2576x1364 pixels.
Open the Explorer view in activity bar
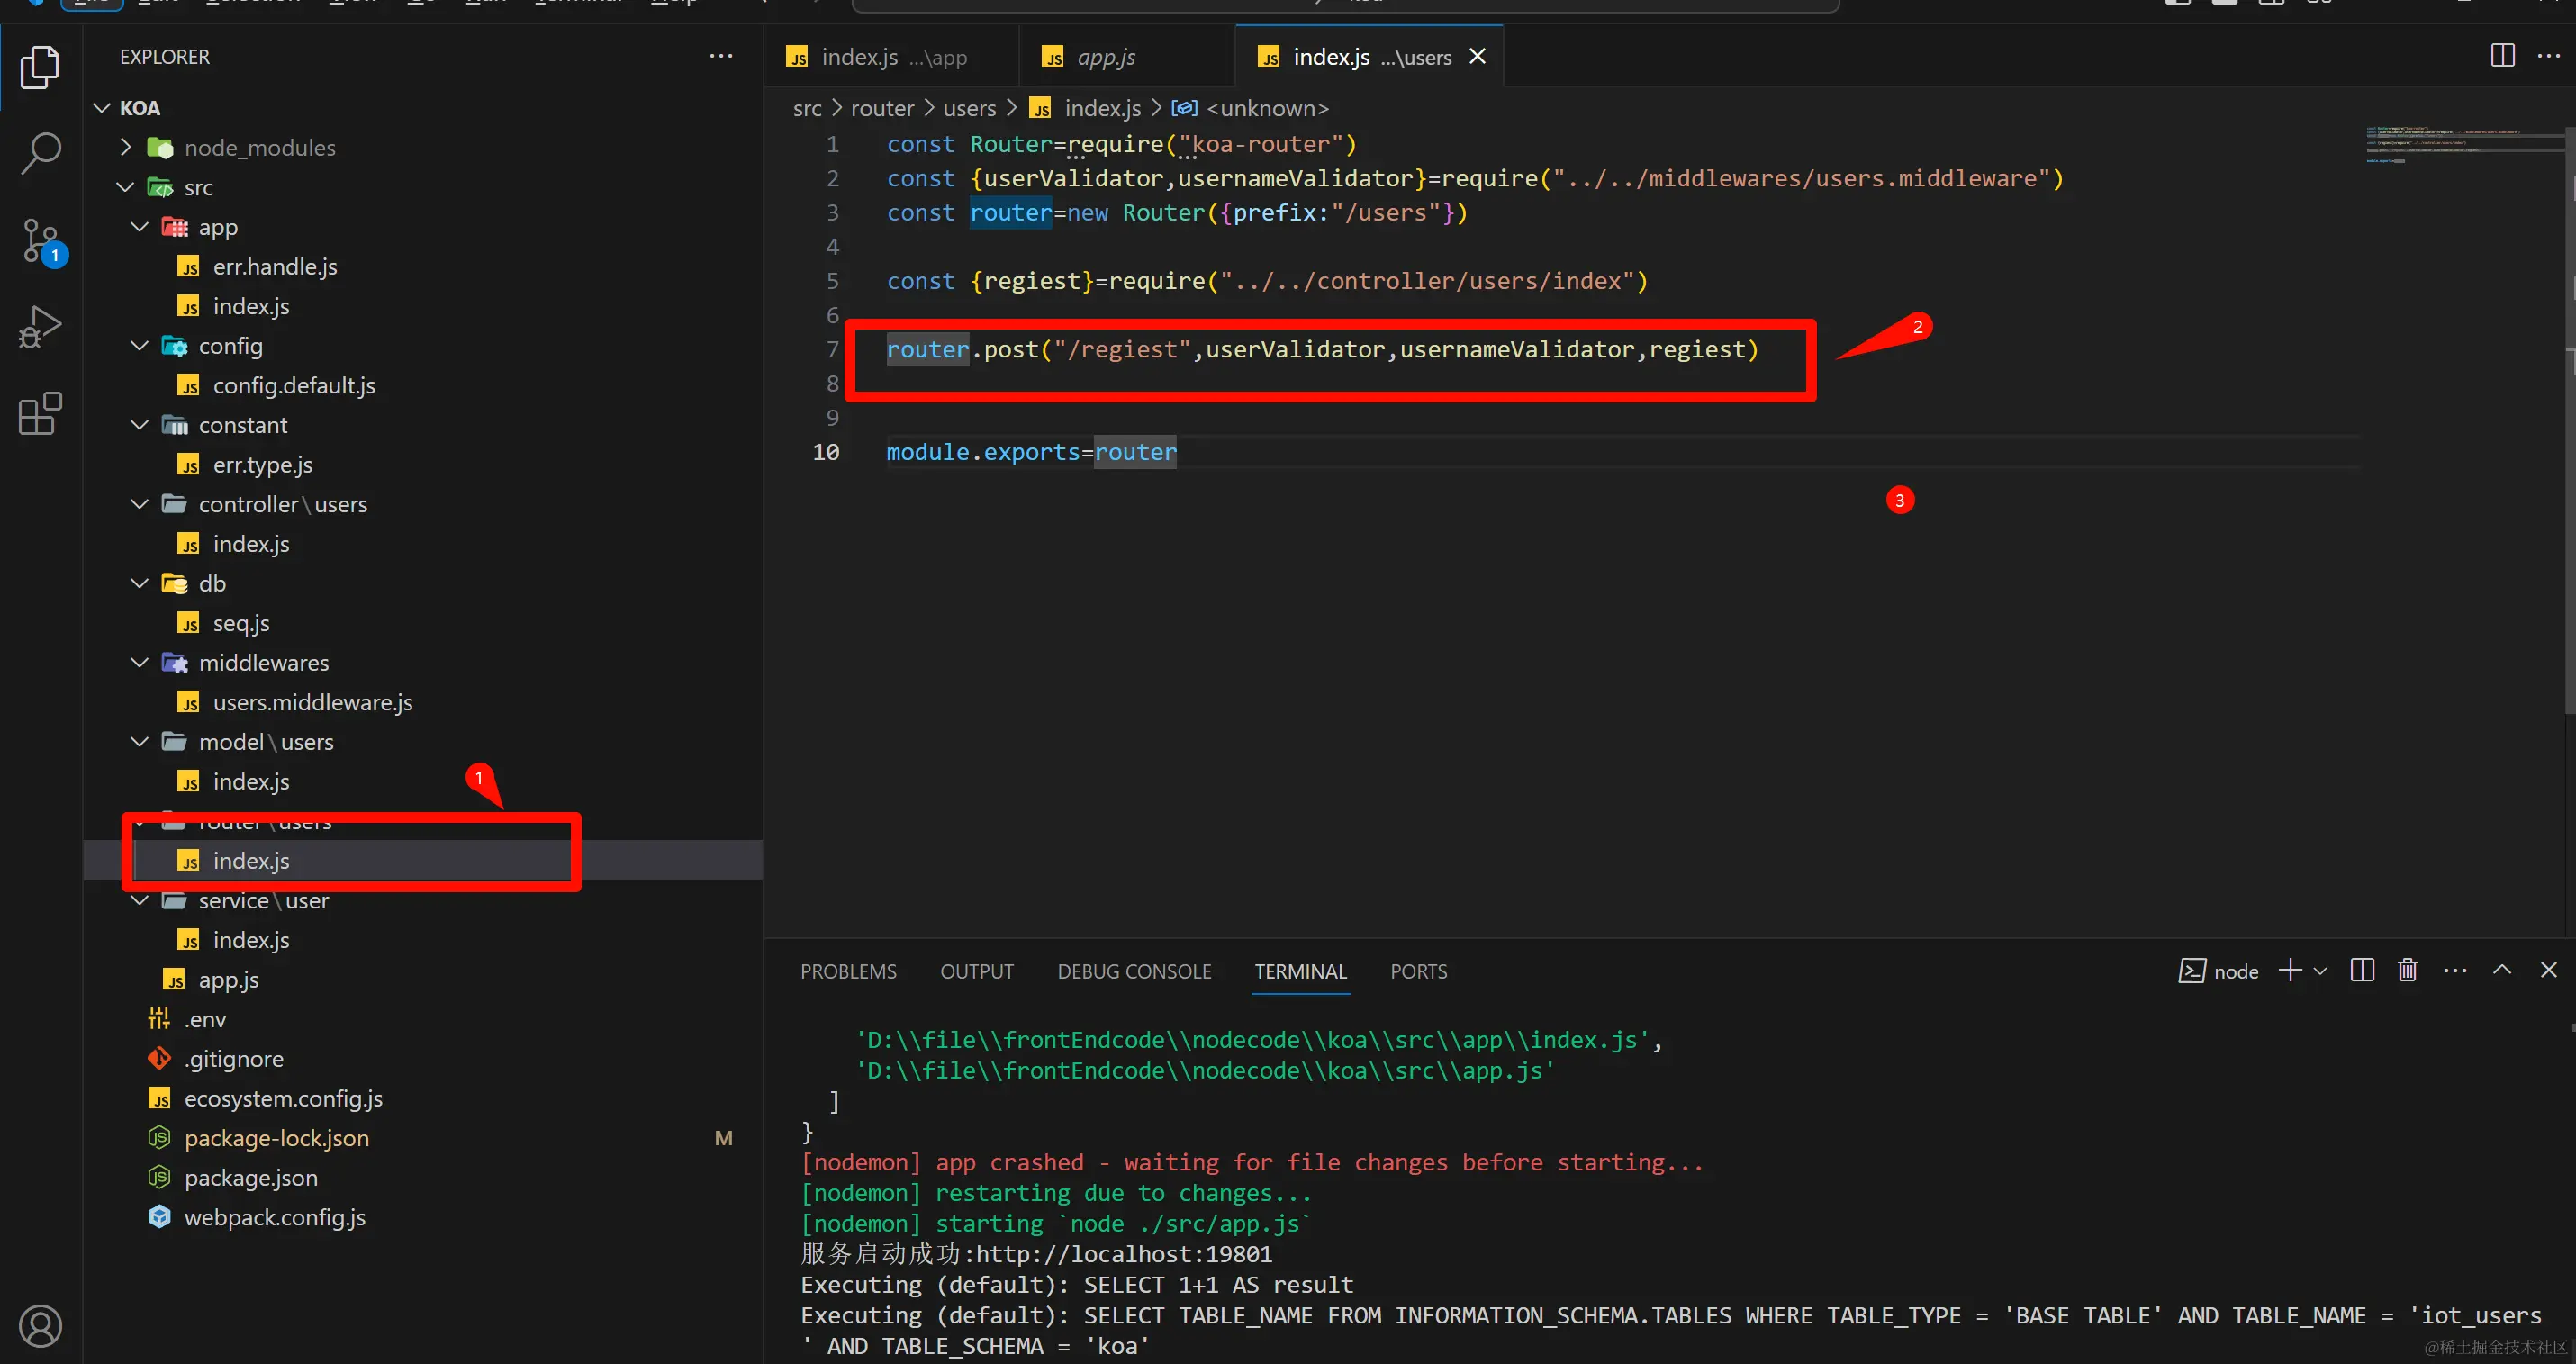coord(40,67)
